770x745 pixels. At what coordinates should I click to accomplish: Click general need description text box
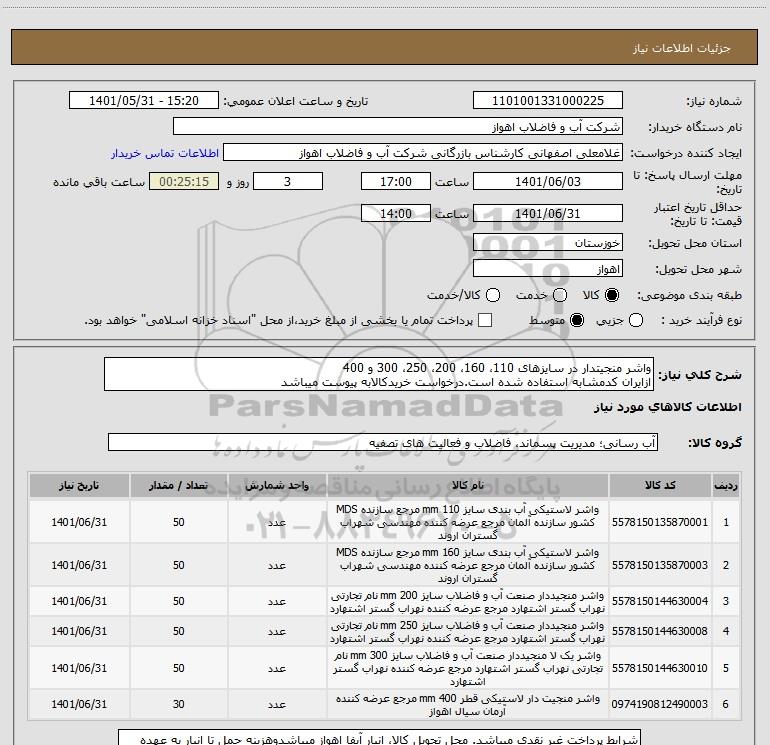pos(379,374)
